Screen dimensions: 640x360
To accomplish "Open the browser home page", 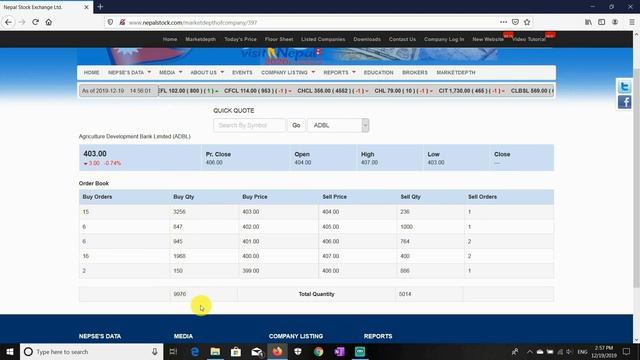I will click(x=49, y=22).
